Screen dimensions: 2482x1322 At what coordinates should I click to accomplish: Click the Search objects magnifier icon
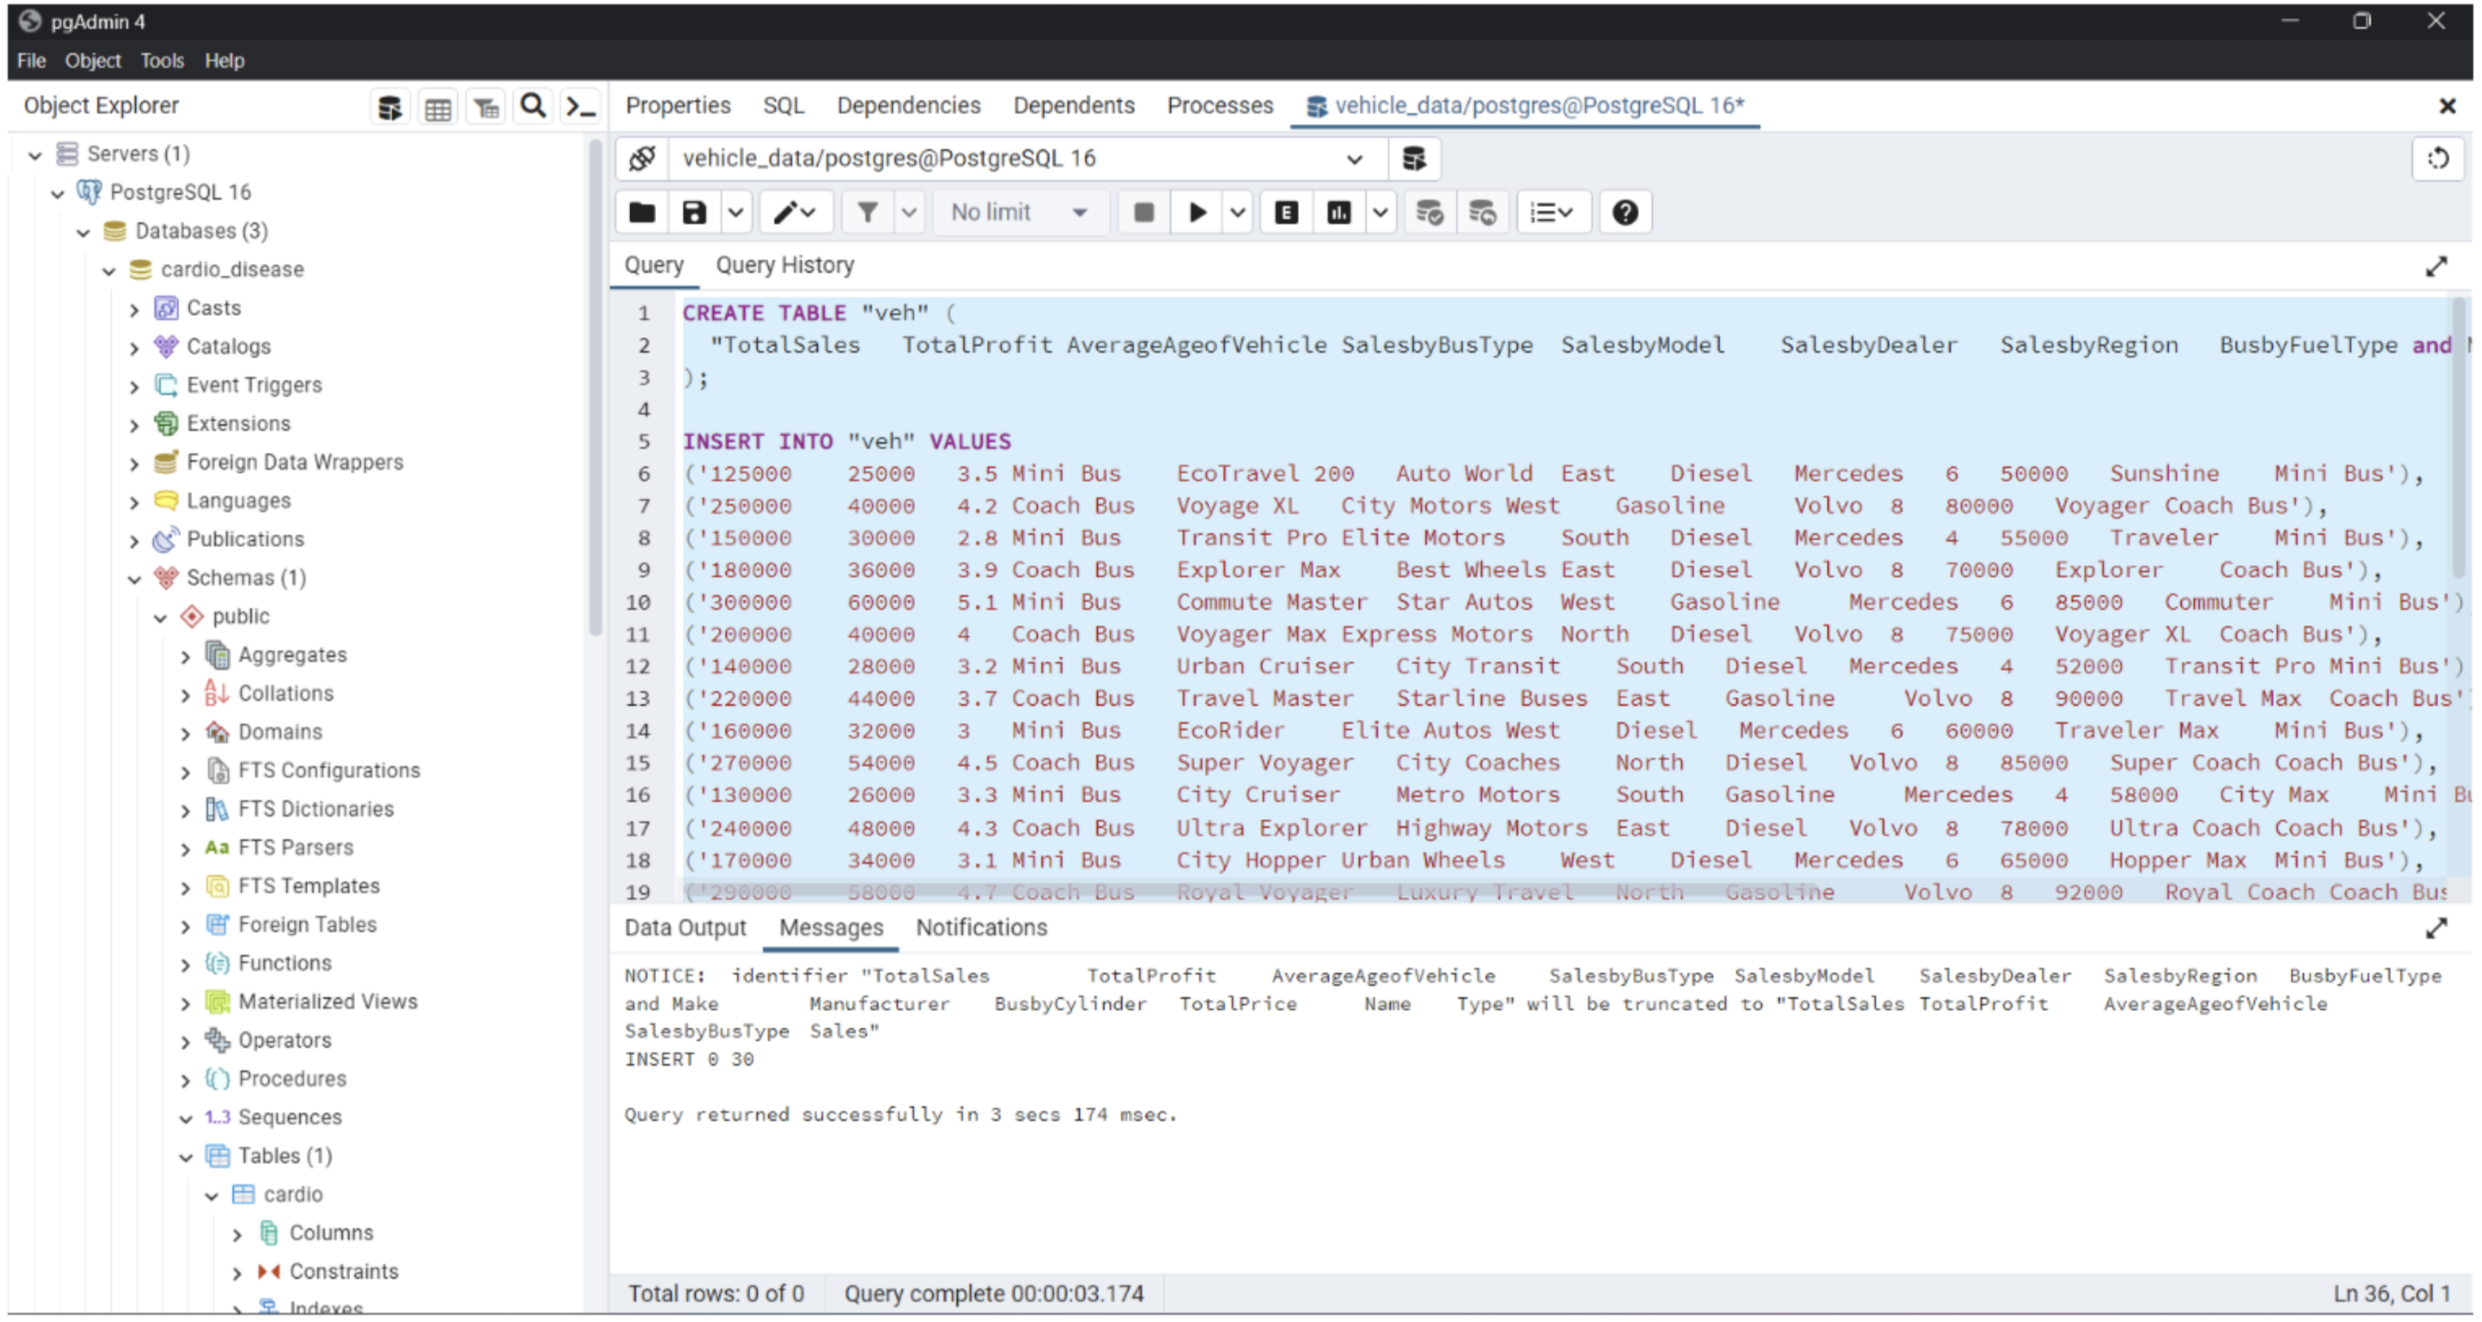533,106
